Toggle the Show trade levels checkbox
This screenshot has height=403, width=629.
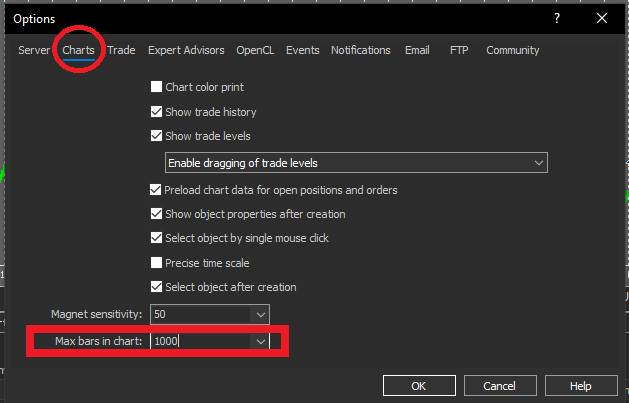[156, 136]
